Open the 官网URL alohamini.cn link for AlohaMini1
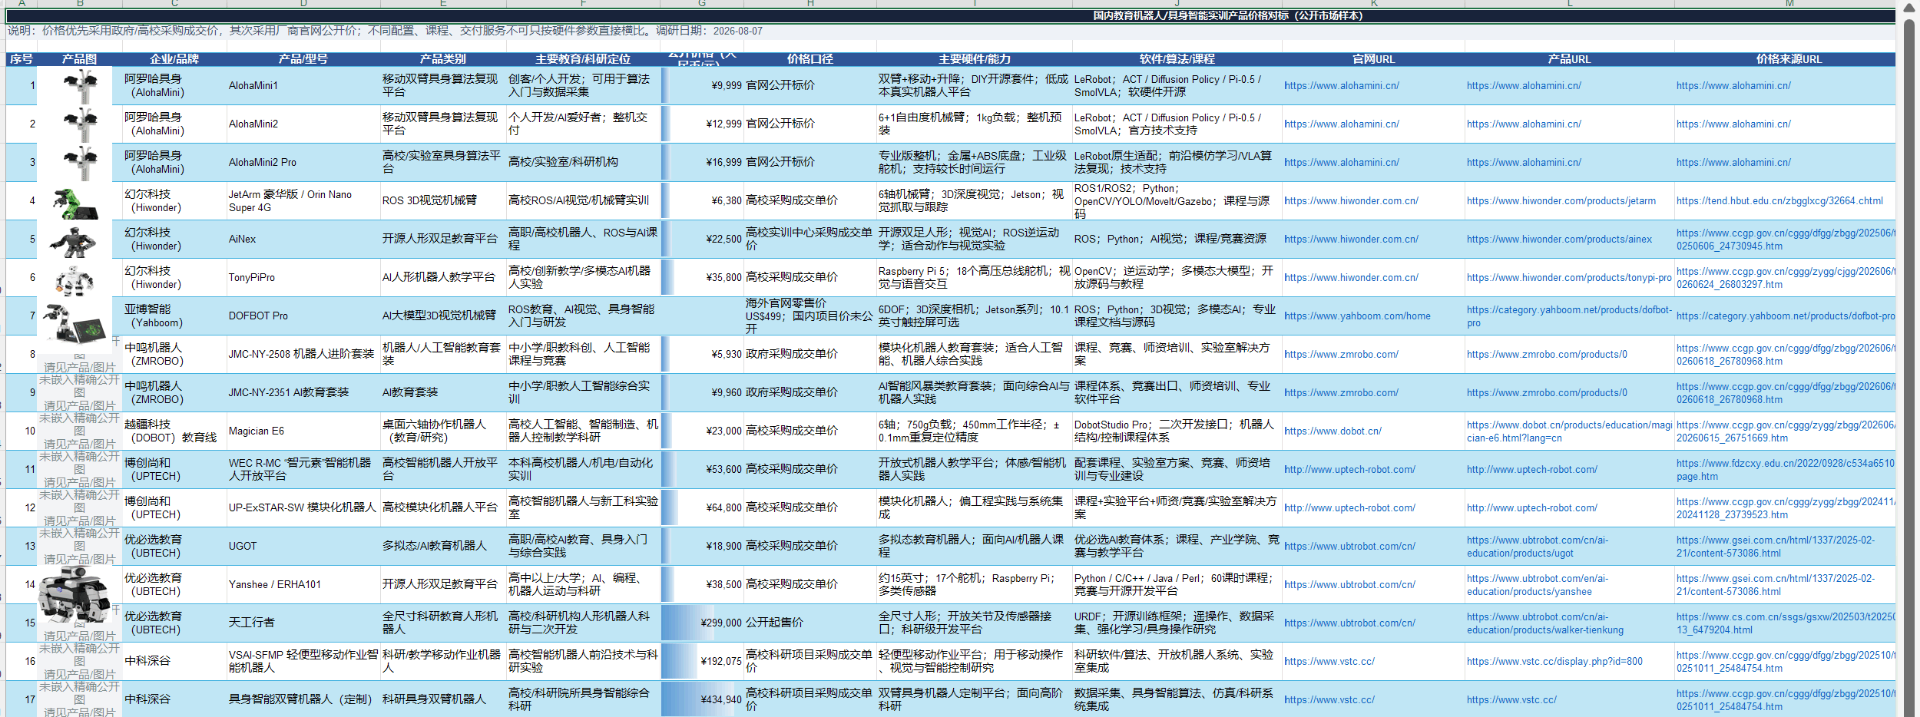Screen dimensions: 1920x717 click(x=1341, y=86)
